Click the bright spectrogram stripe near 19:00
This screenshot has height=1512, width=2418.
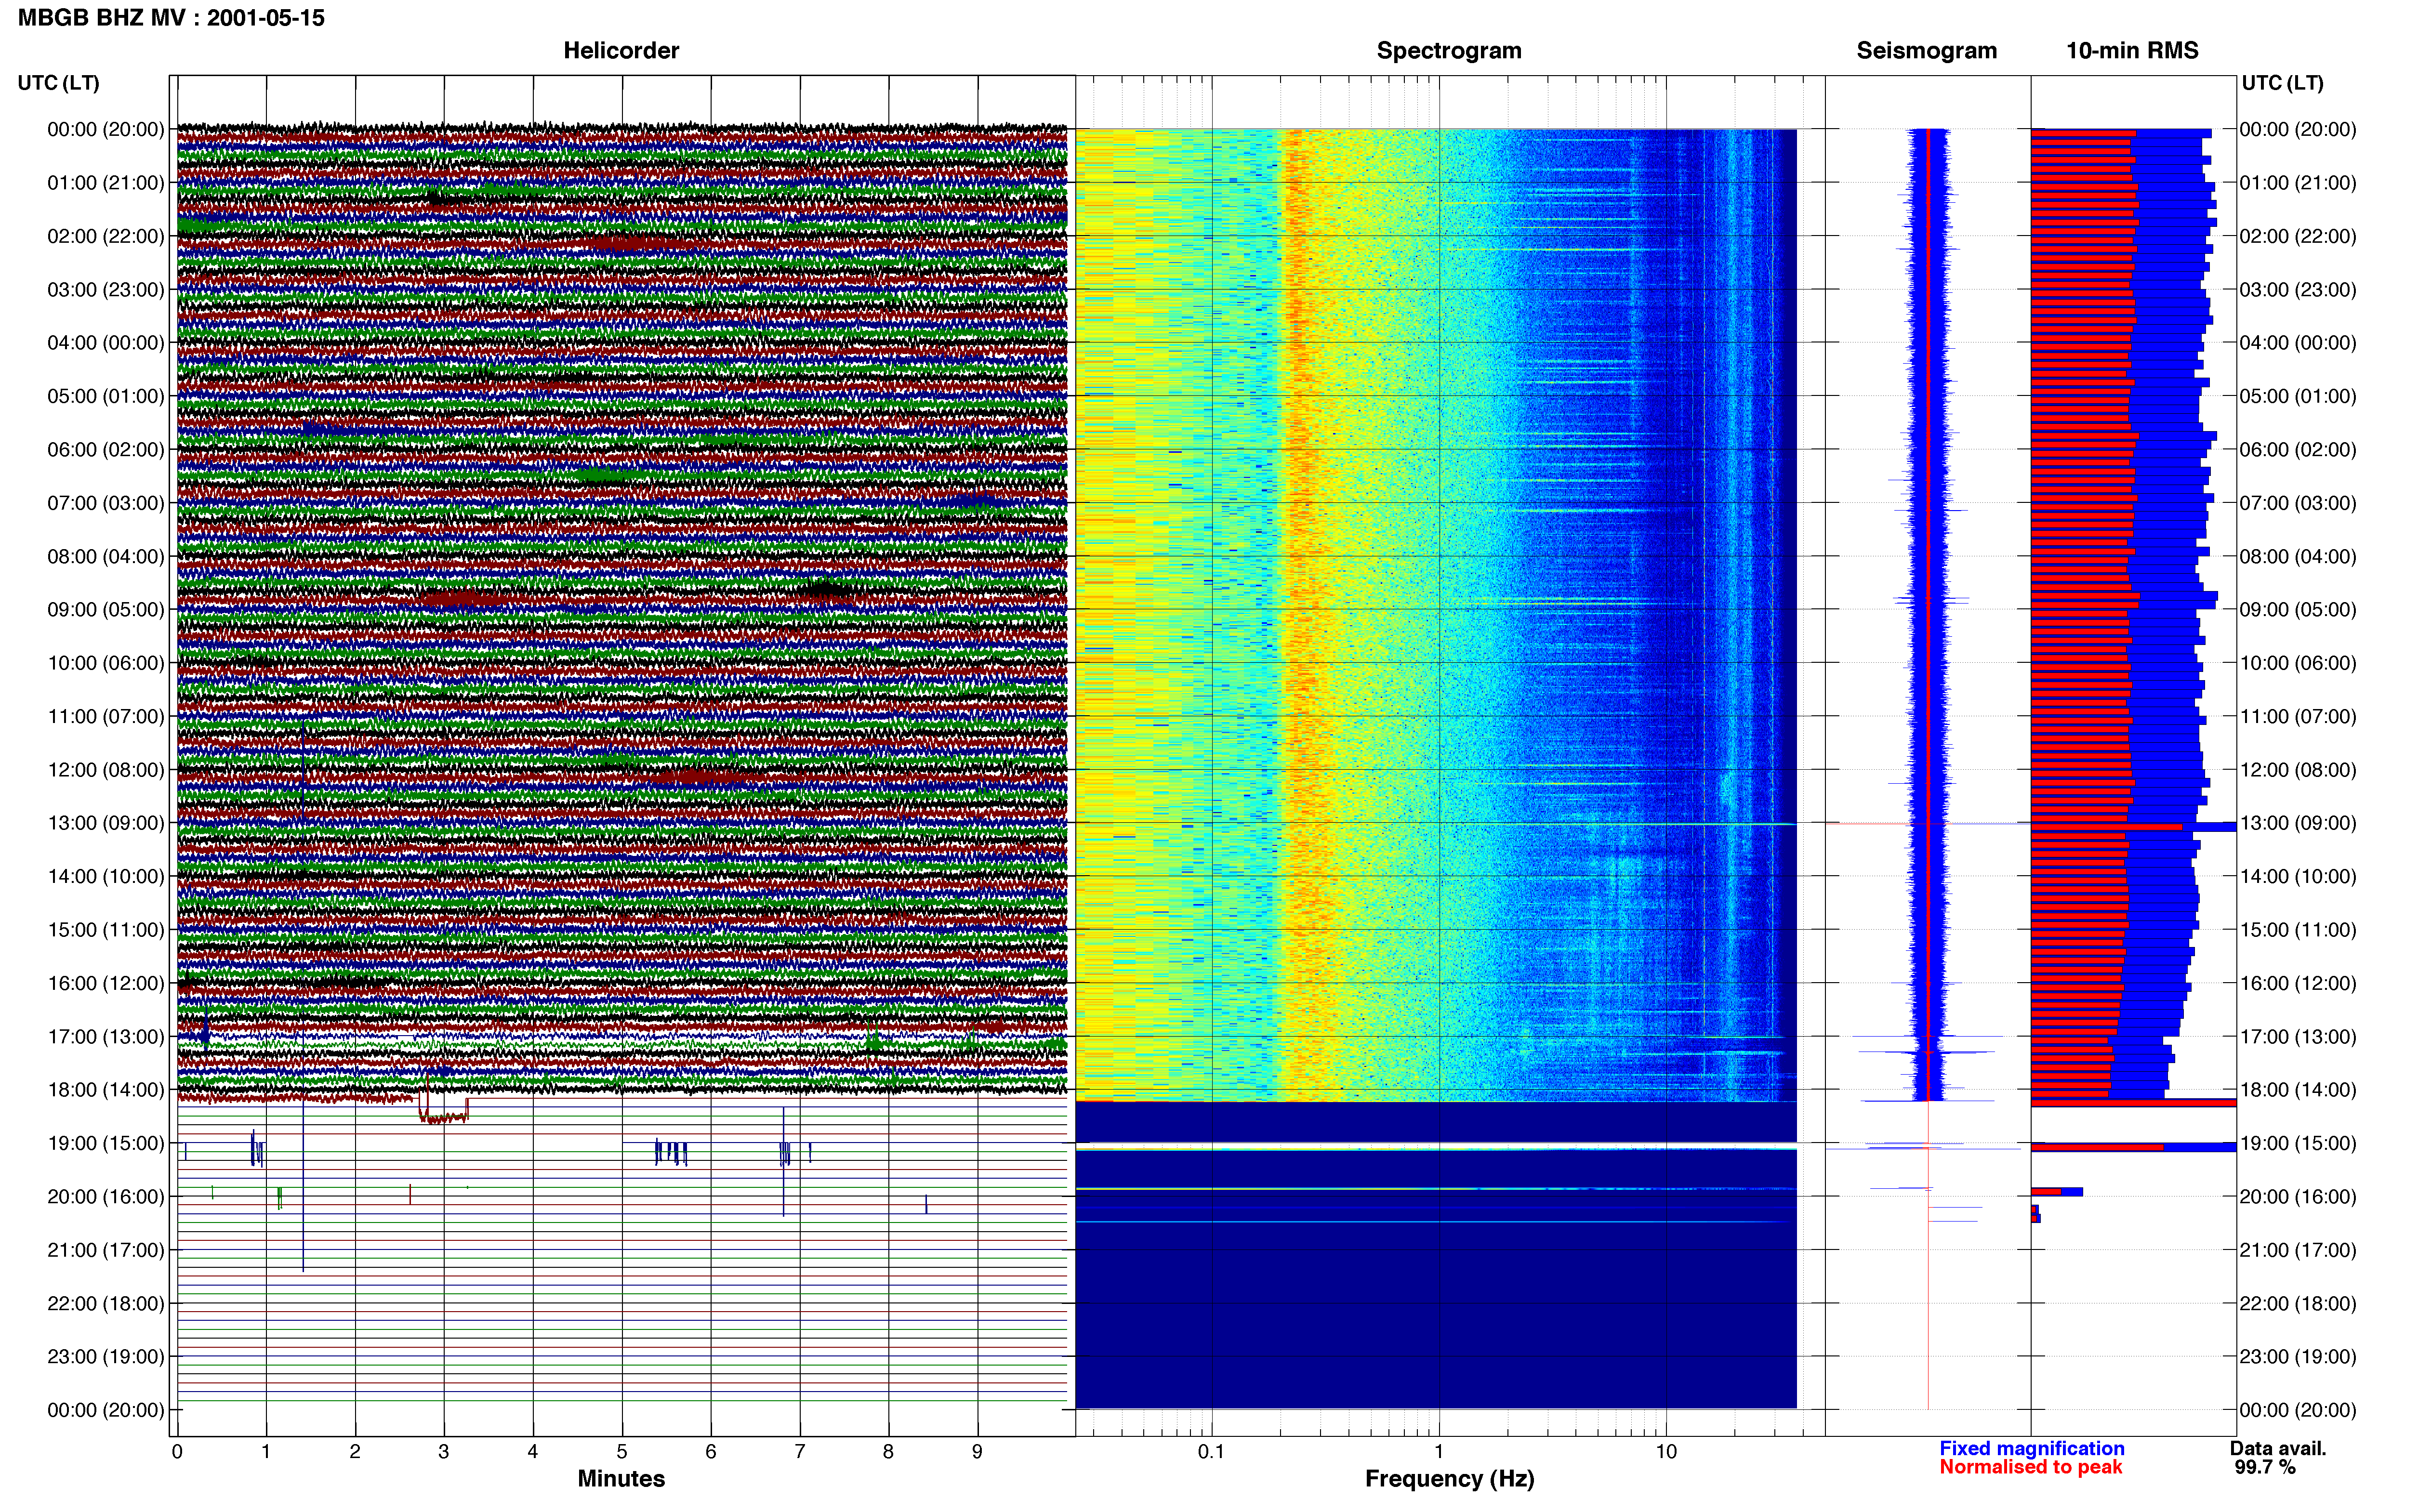(x=1436, y=1147)
